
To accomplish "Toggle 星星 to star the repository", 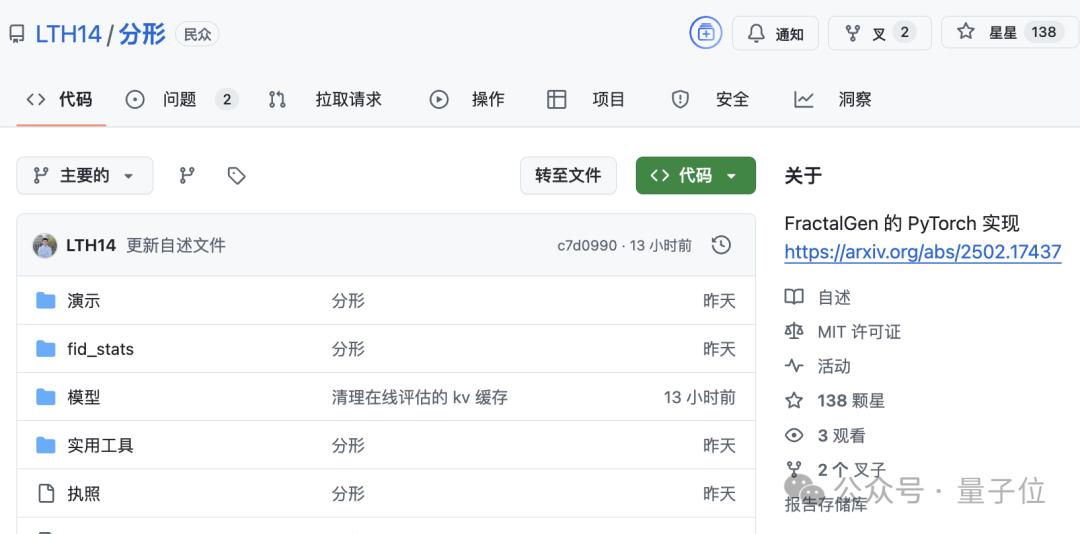I will pos(1009,32).
